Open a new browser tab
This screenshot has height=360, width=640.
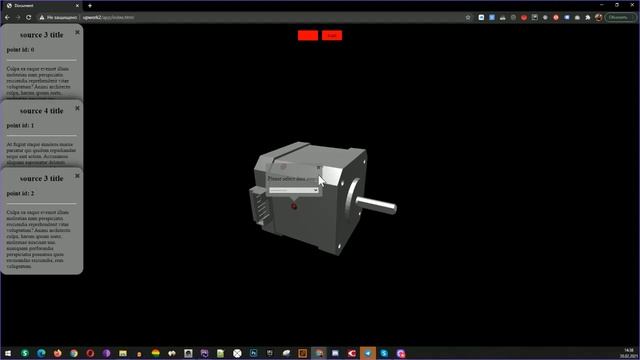point(90,6)
